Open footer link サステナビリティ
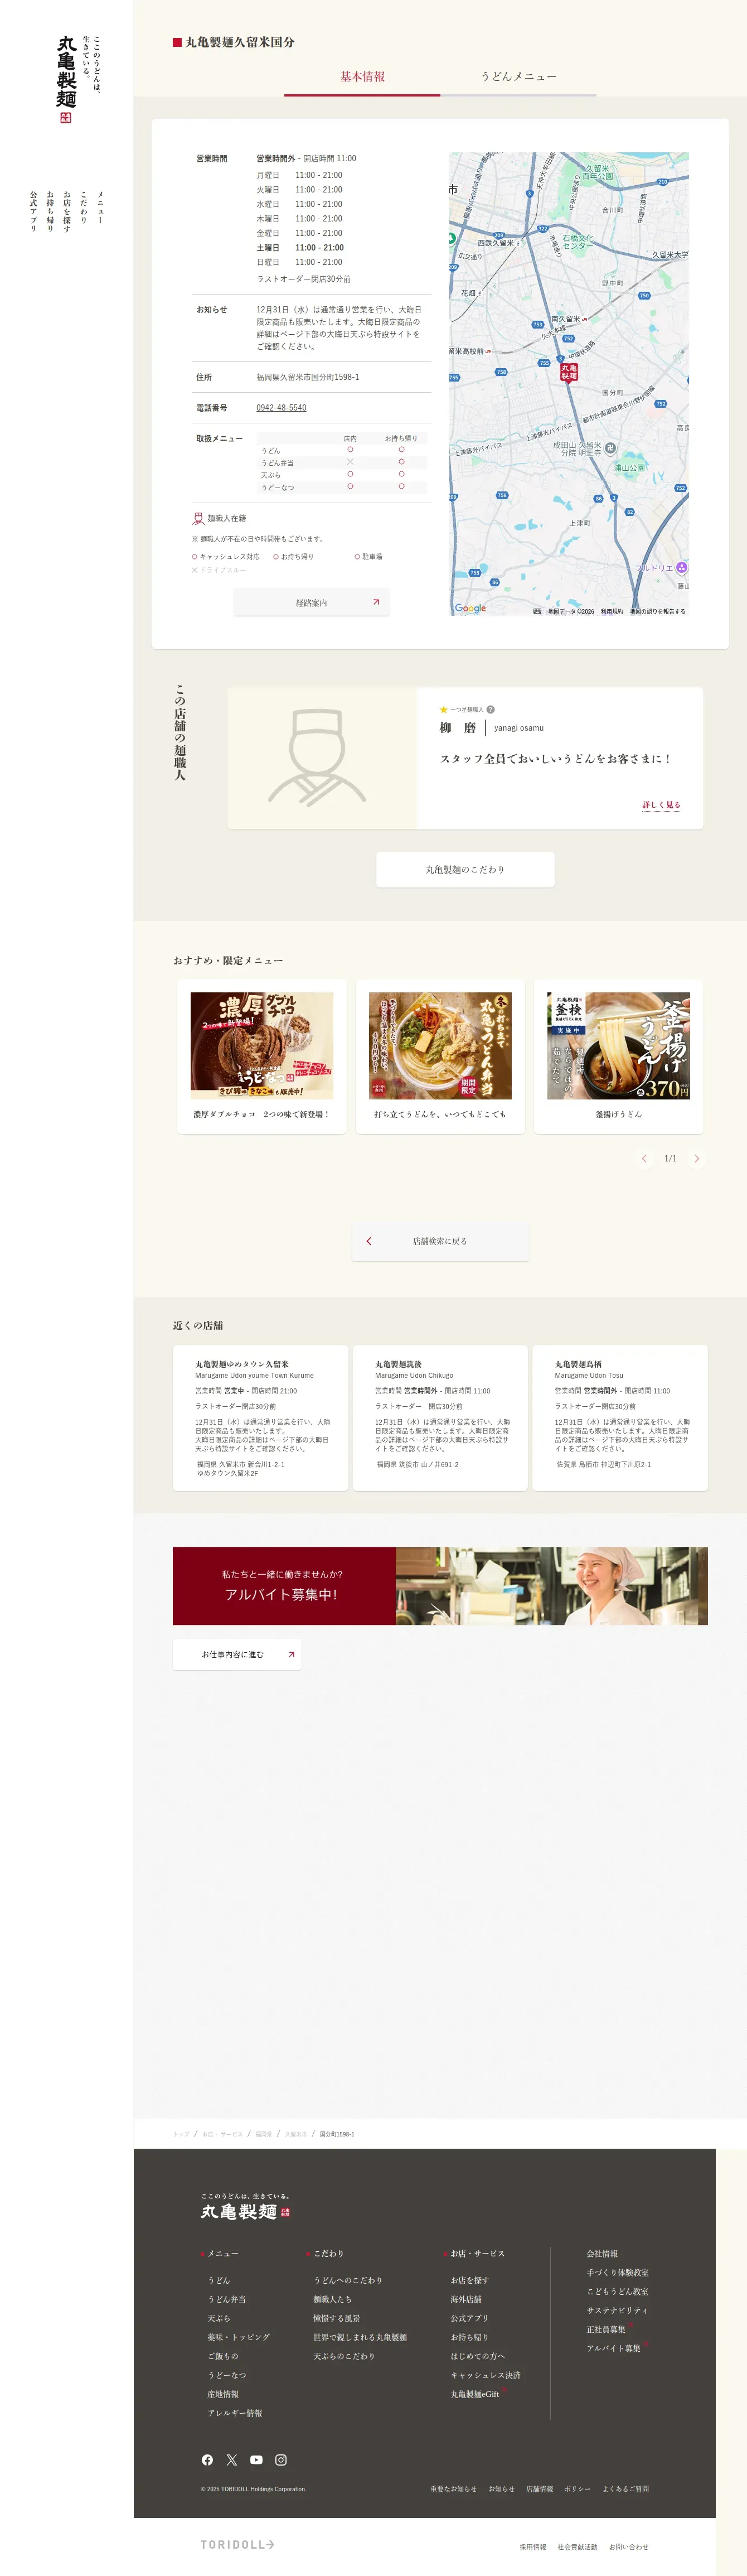Screen dimensions: 747x2576 (x=617, y=2310)
